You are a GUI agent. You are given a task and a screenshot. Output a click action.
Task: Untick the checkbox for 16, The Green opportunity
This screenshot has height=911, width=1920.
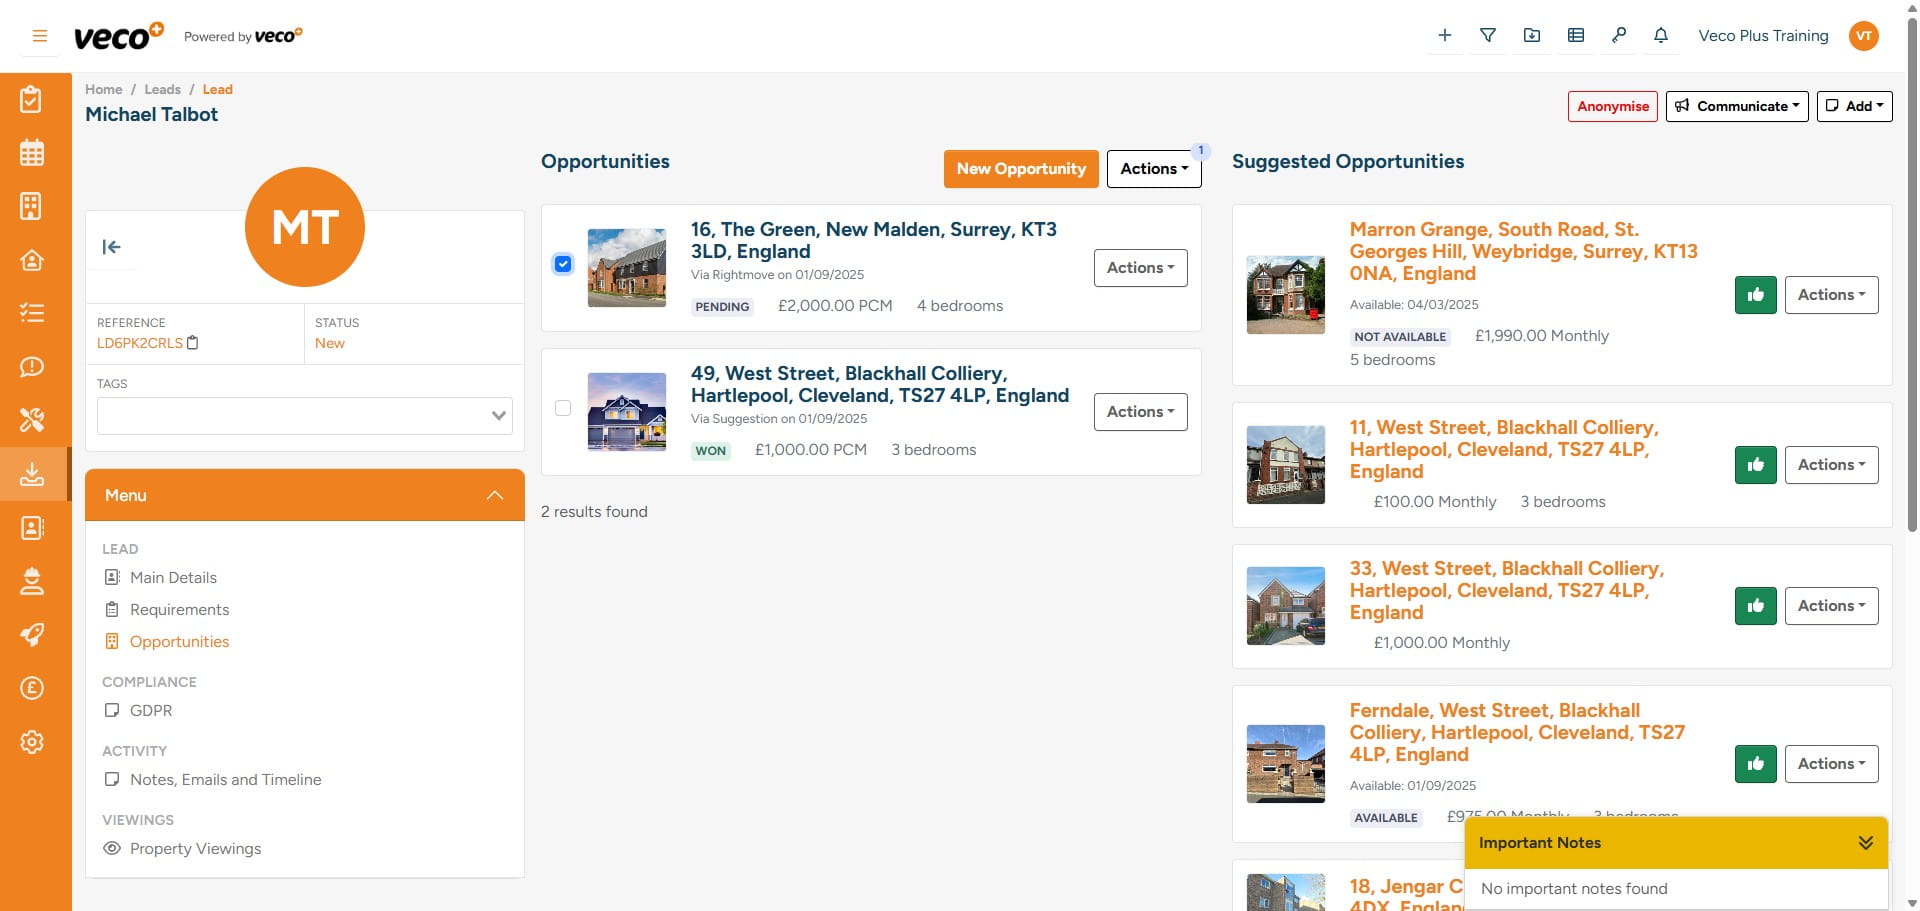coord(563,264)
